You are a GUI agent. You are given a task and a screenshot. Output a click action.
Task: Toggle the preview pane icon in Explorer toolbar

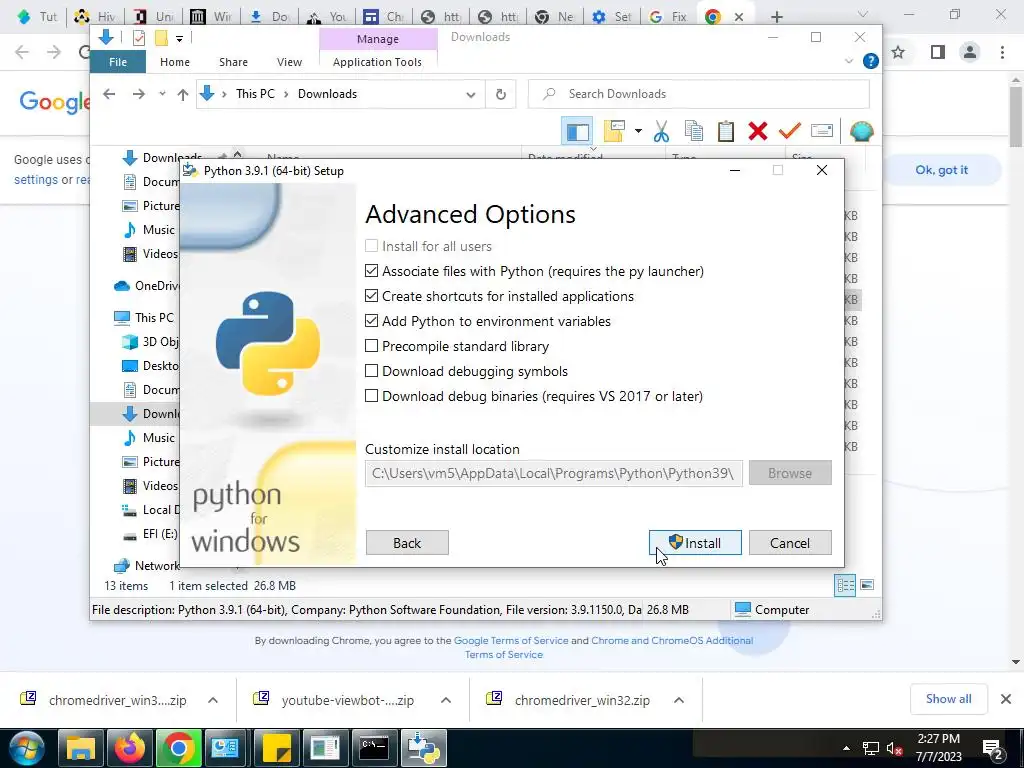click(577, 131)
